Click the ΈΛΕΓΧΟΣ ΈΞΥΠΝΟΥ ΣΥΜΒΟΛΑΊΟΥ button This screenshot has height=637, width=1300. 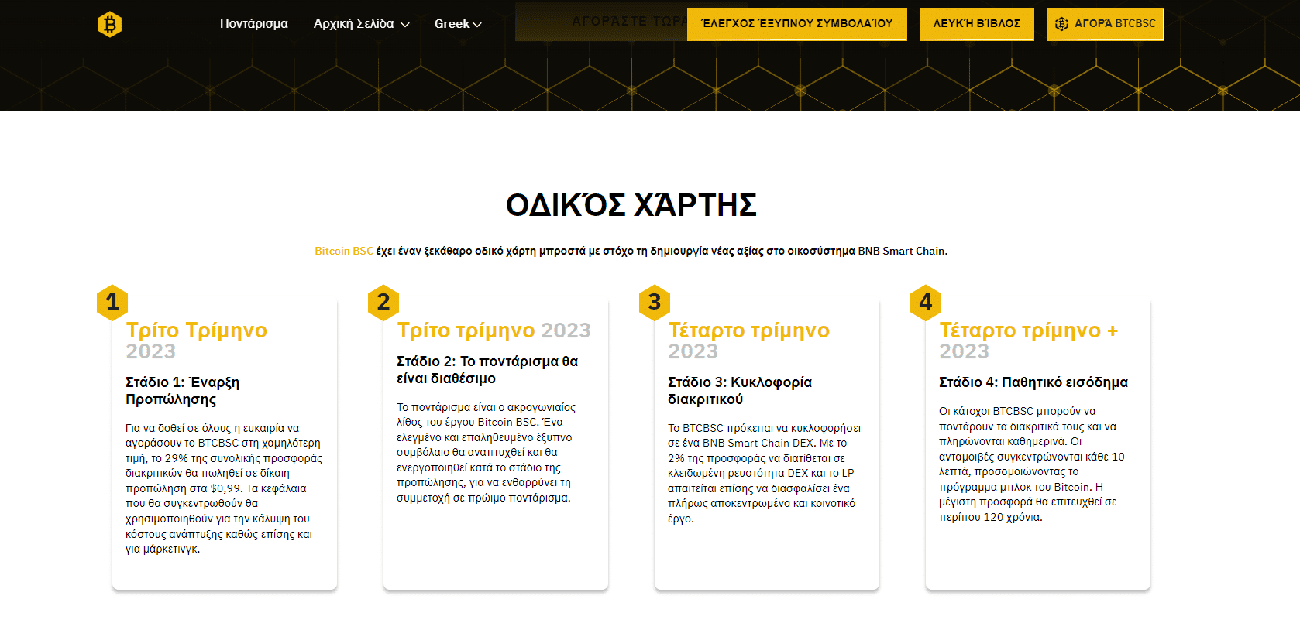click(796, 24)
